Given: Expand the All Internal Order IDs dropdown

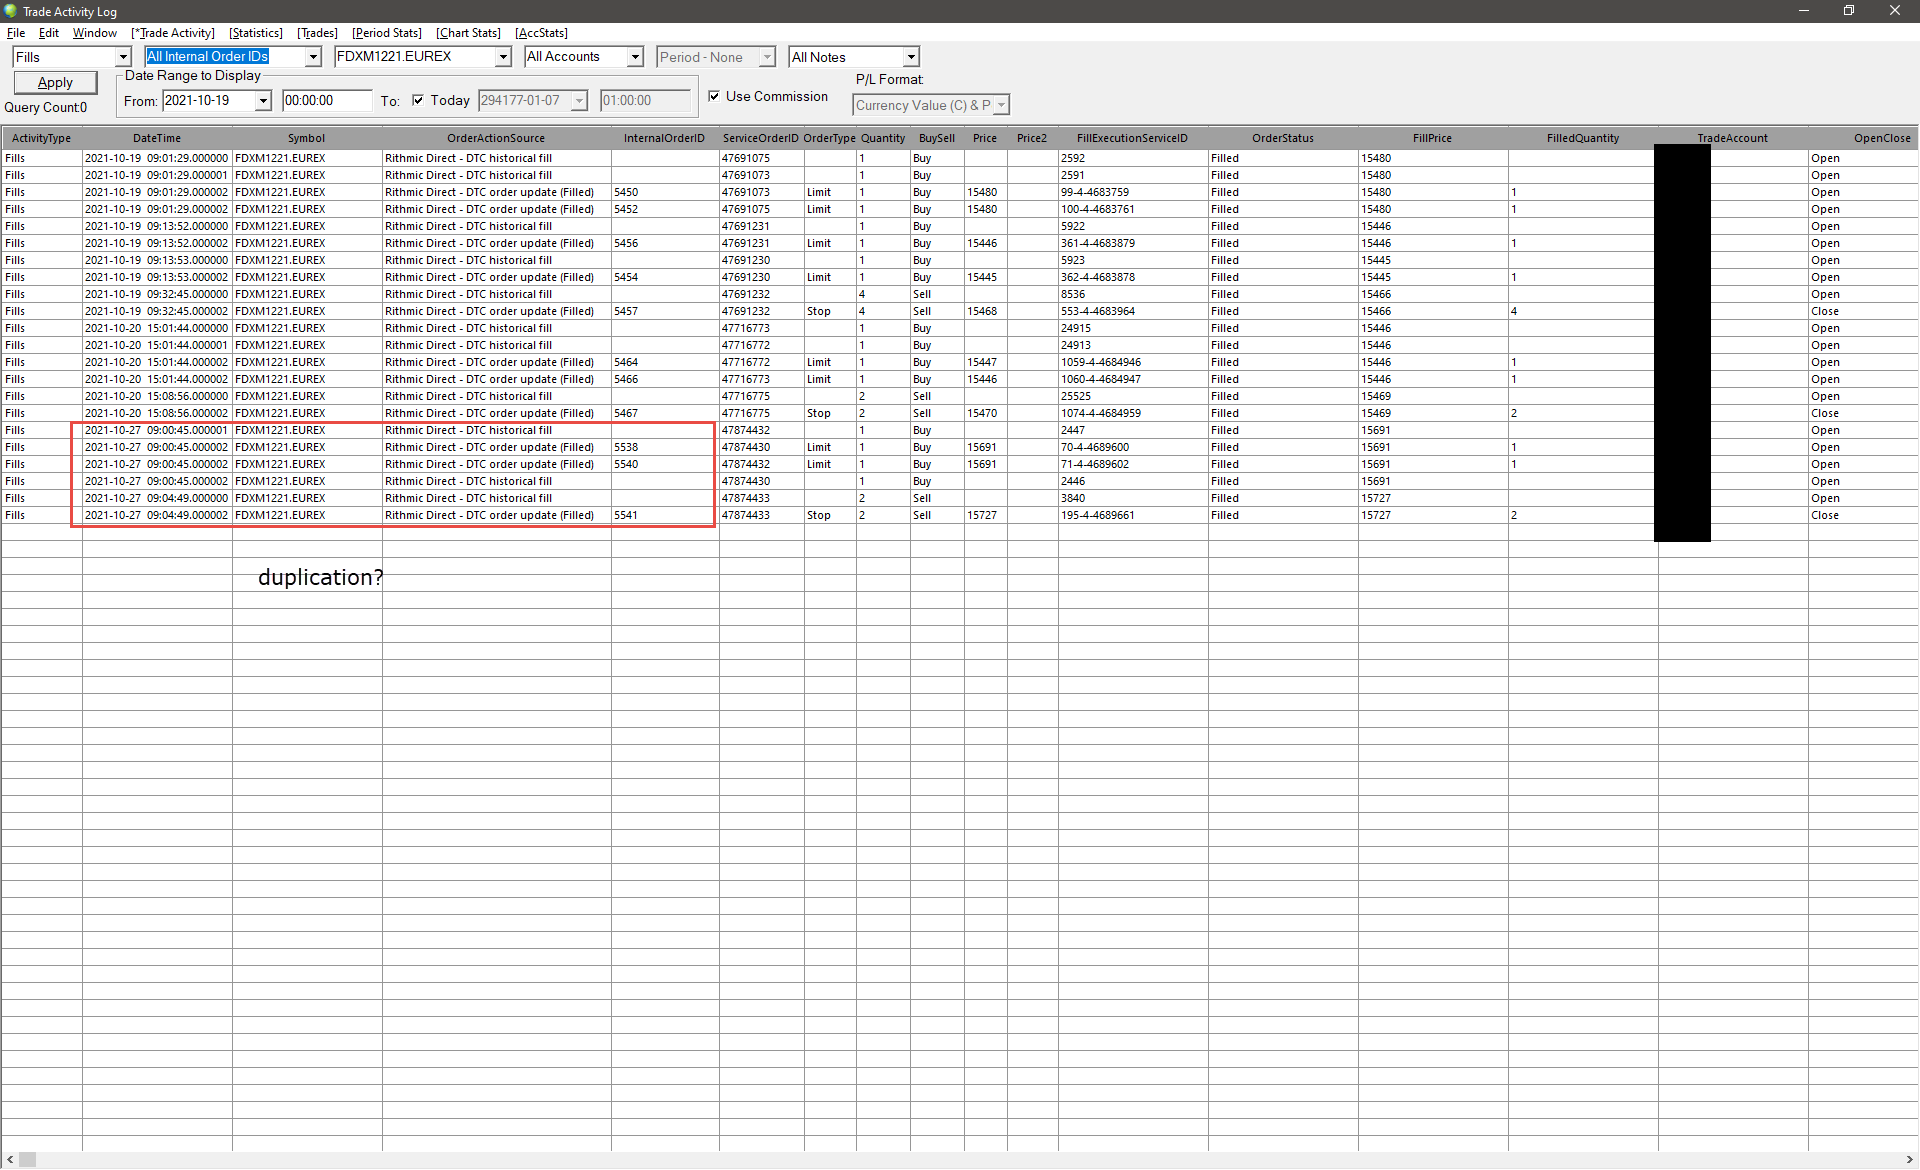Looking at the screenshot, I should pyautogui.click(x=313, y=57).
